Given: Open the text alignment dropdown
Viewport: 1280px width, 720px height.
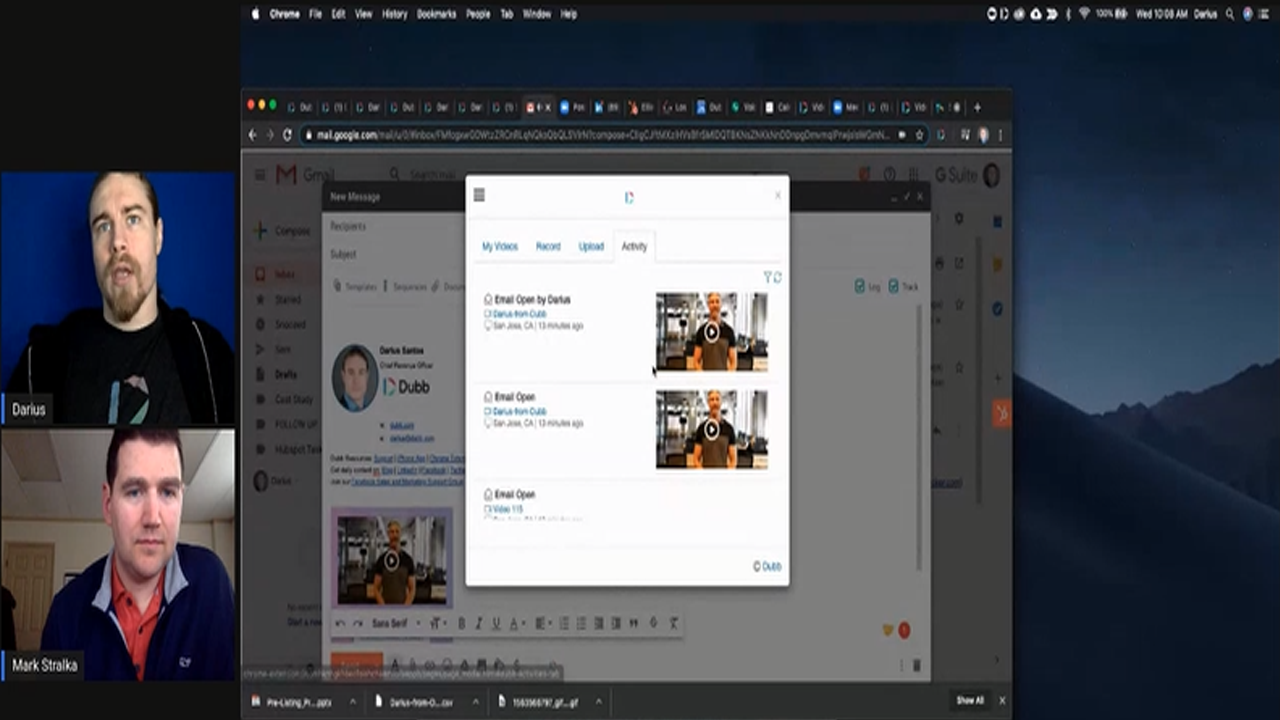Looking at the screenshot, I should [543, 623].
